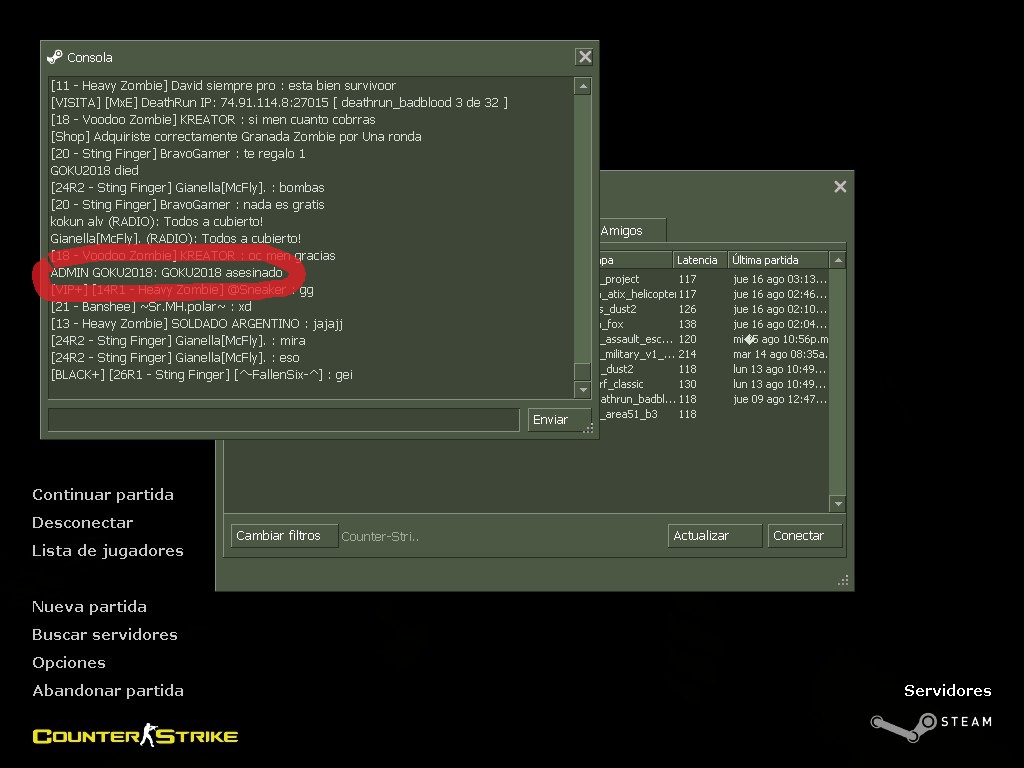Select Continuar partida from the main menu
The width and height of the screenshot is (1024, 768).
(103, 494)
